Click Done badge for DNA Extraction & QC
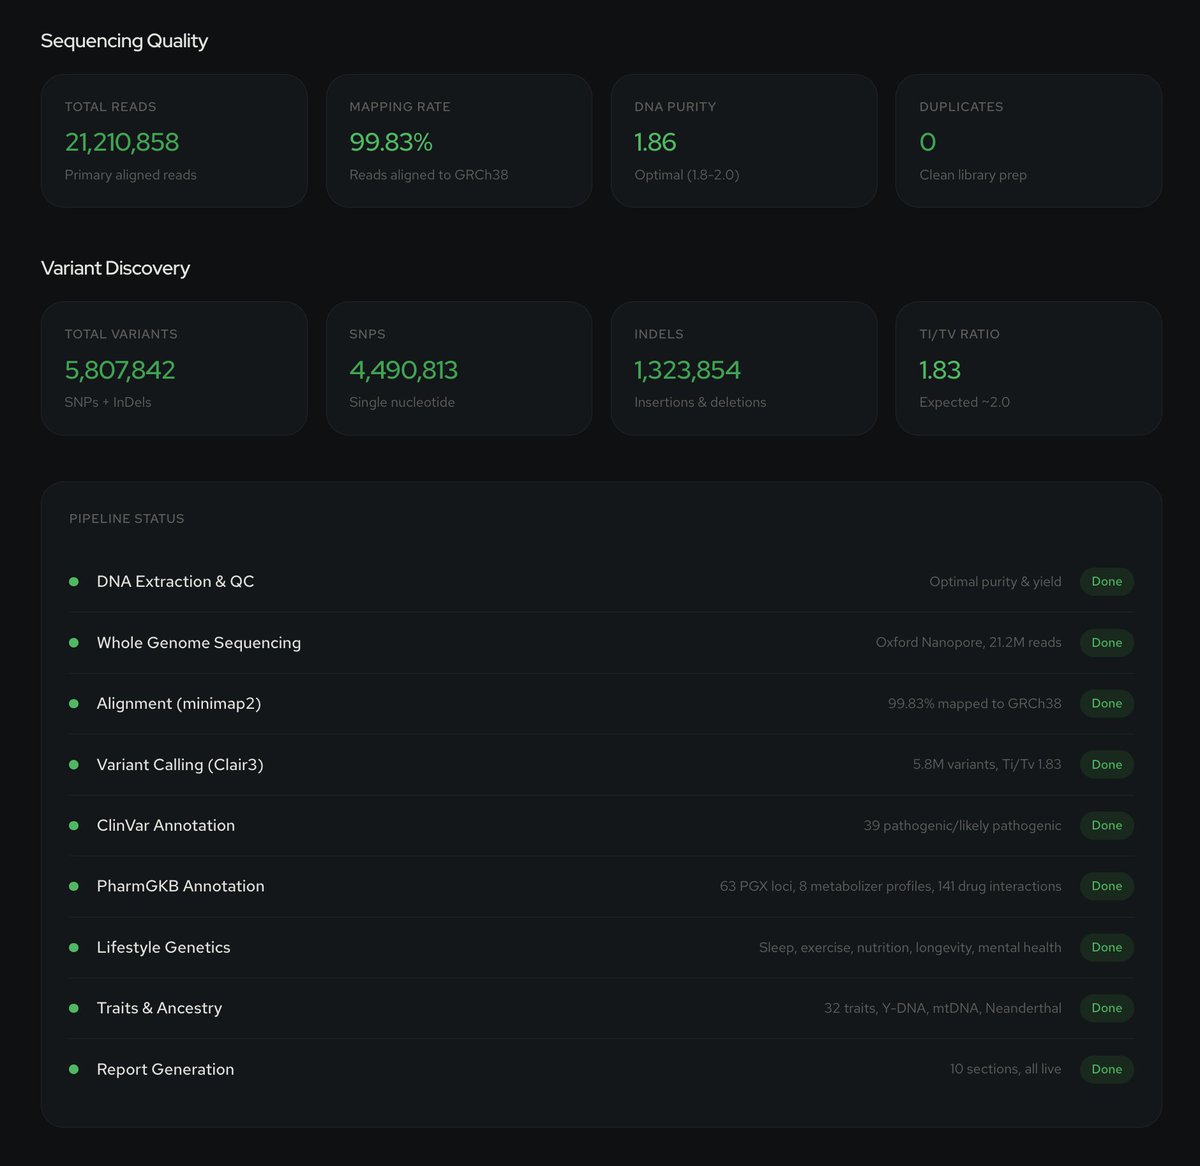This screenshot has width=1200, height=1166. click(1106, 582)
